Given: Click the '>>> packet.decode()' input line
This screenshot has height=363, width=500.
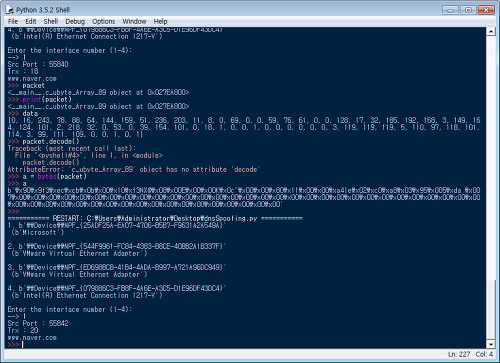Looking at the screenshot, I should 44,141.
